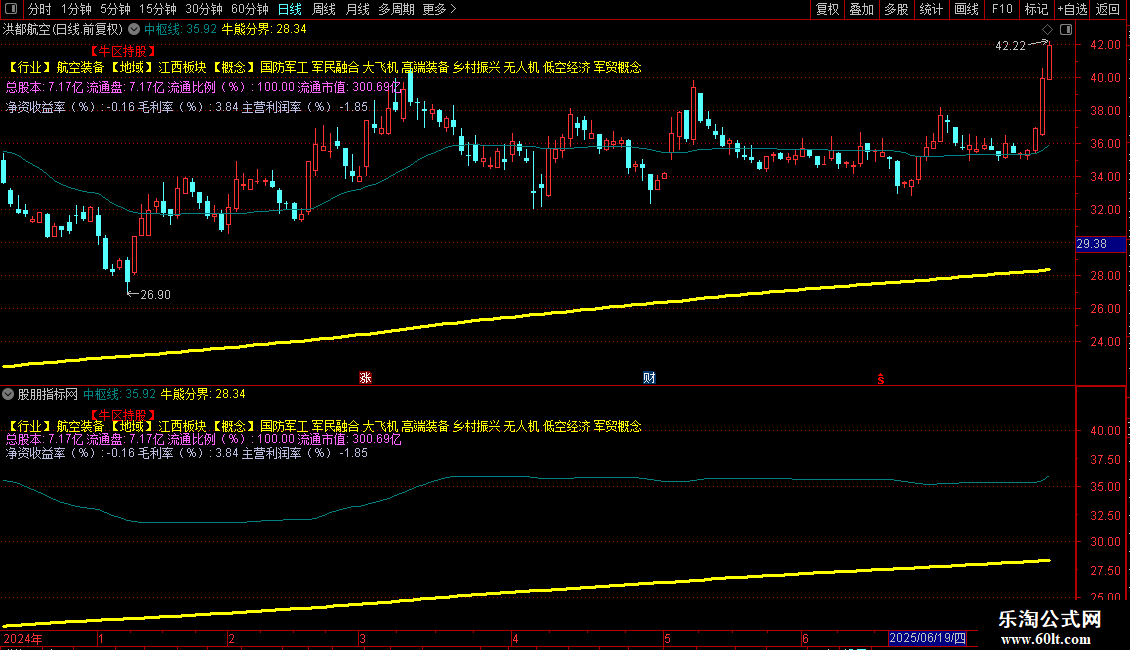Screen dimensions: 1130x650
Task: Select the 5分钟 period
Action: (115, 9)
